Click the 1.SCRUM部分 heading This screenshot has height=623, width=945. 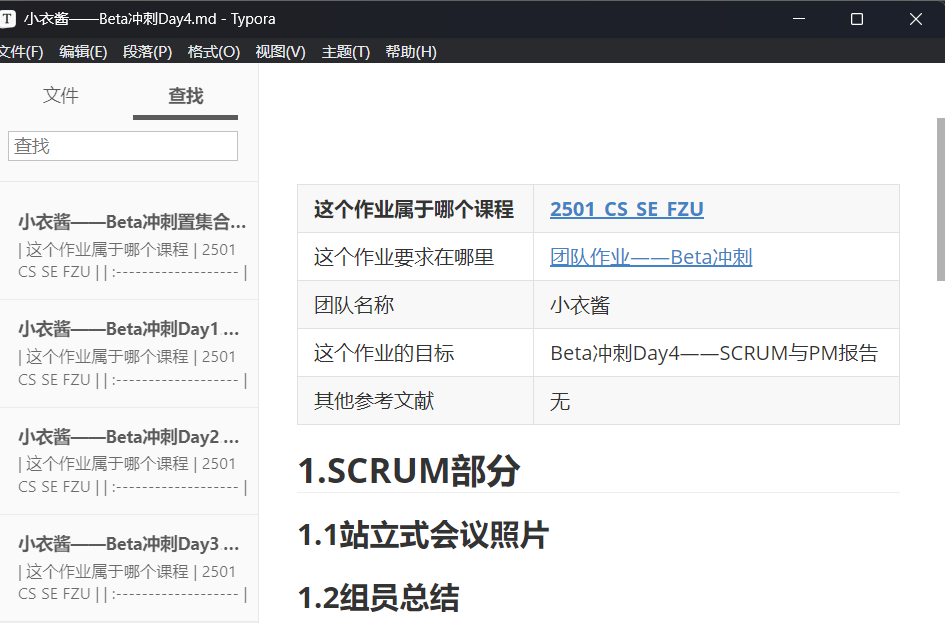[x=409, y=471]
